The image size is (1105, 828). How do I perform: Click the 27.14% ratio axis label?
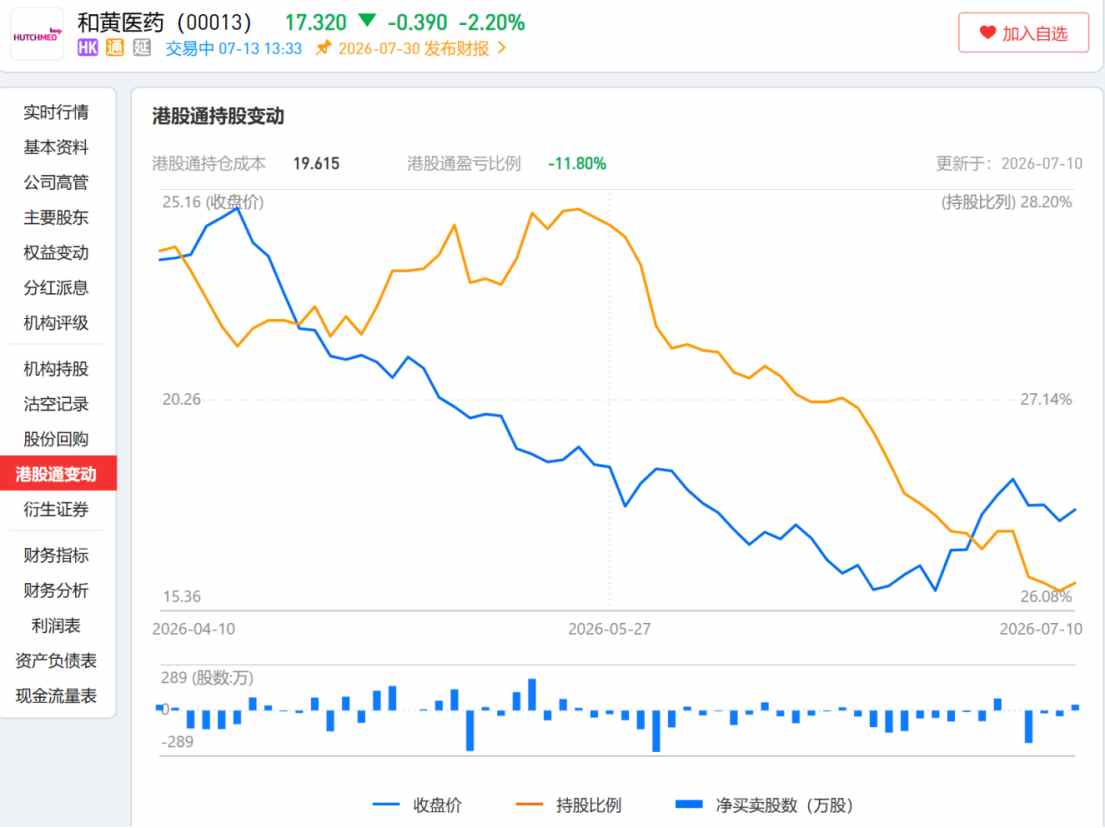coord(1047,400)
